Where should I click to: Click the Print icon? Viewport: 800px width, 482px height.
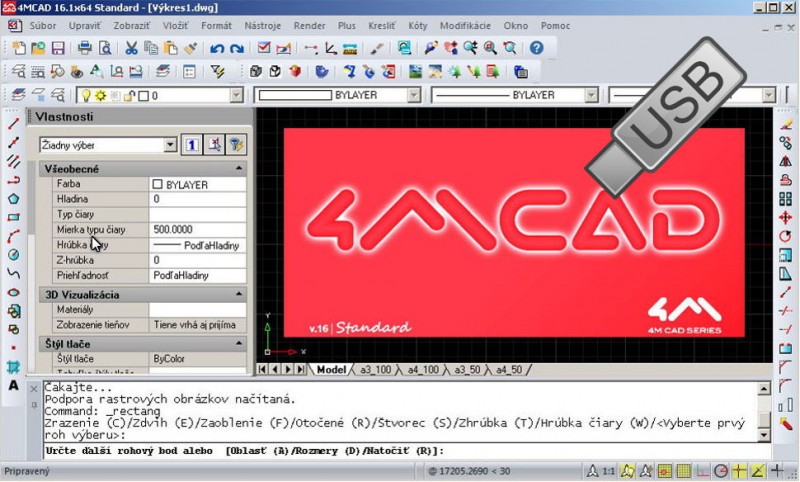(x=85, y=48)
